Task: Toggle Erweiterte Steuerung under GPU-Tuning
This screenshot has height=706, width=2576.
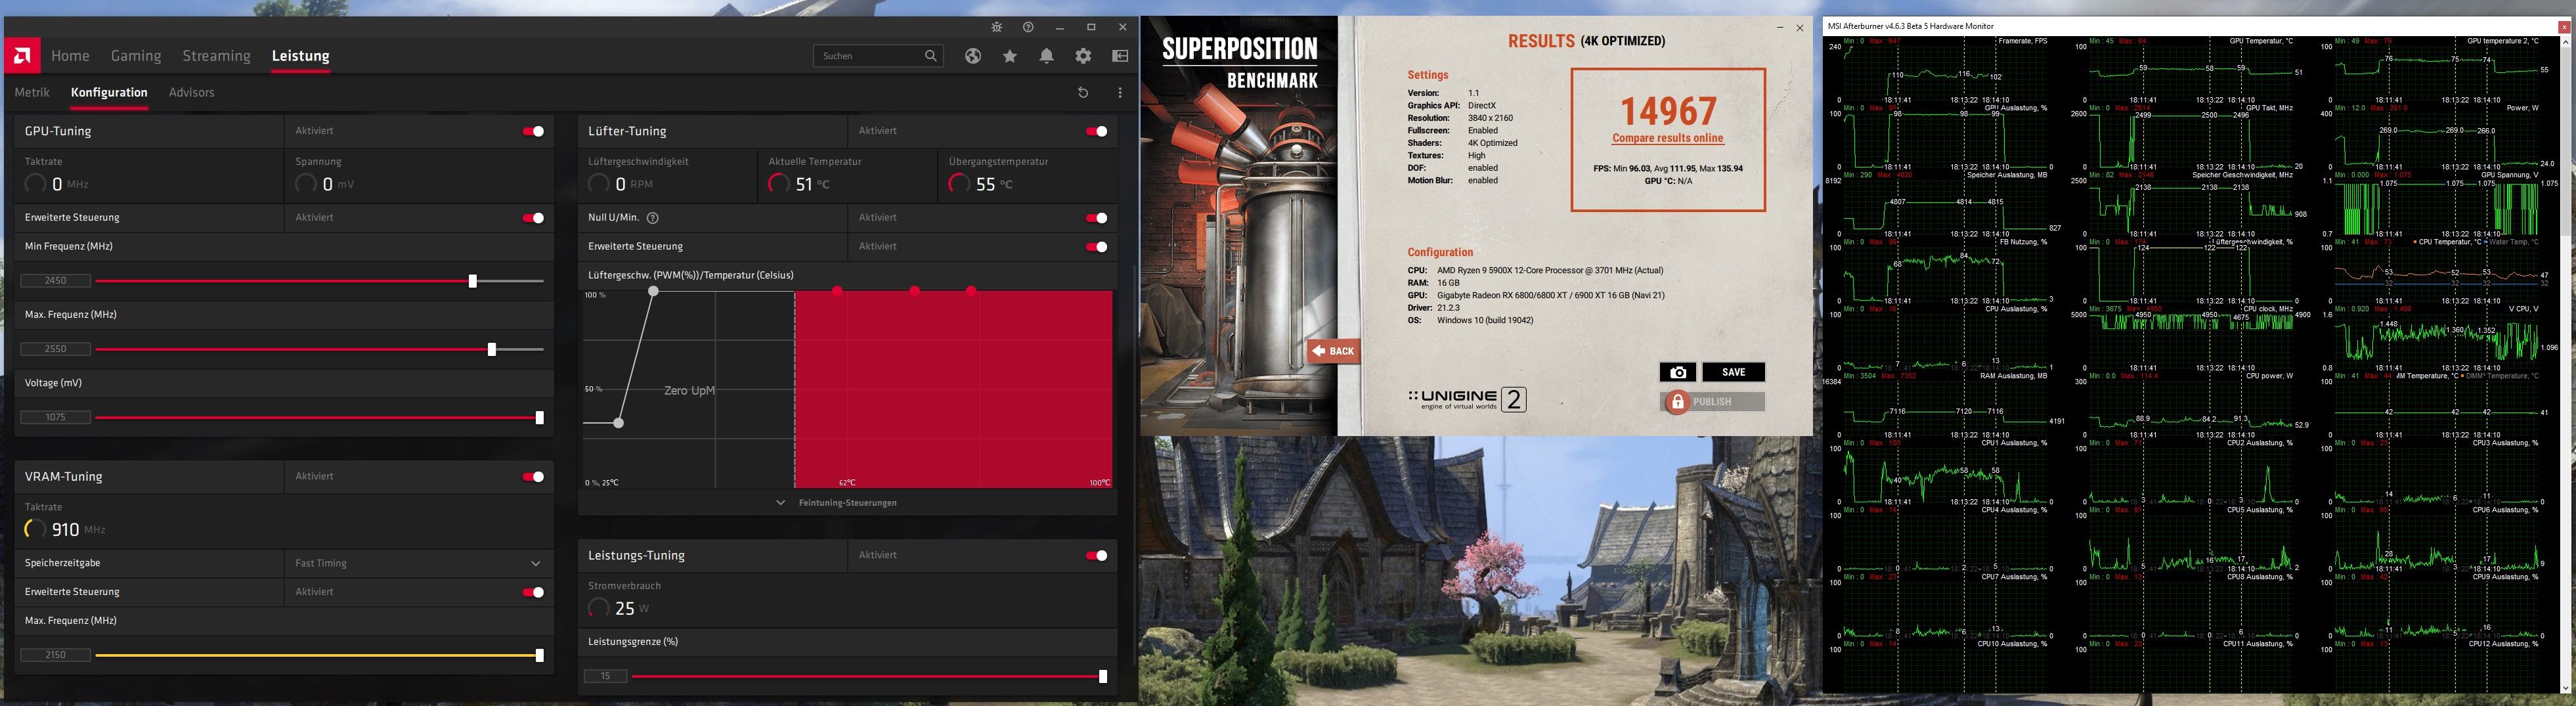Action: click(x=534, y=218)
